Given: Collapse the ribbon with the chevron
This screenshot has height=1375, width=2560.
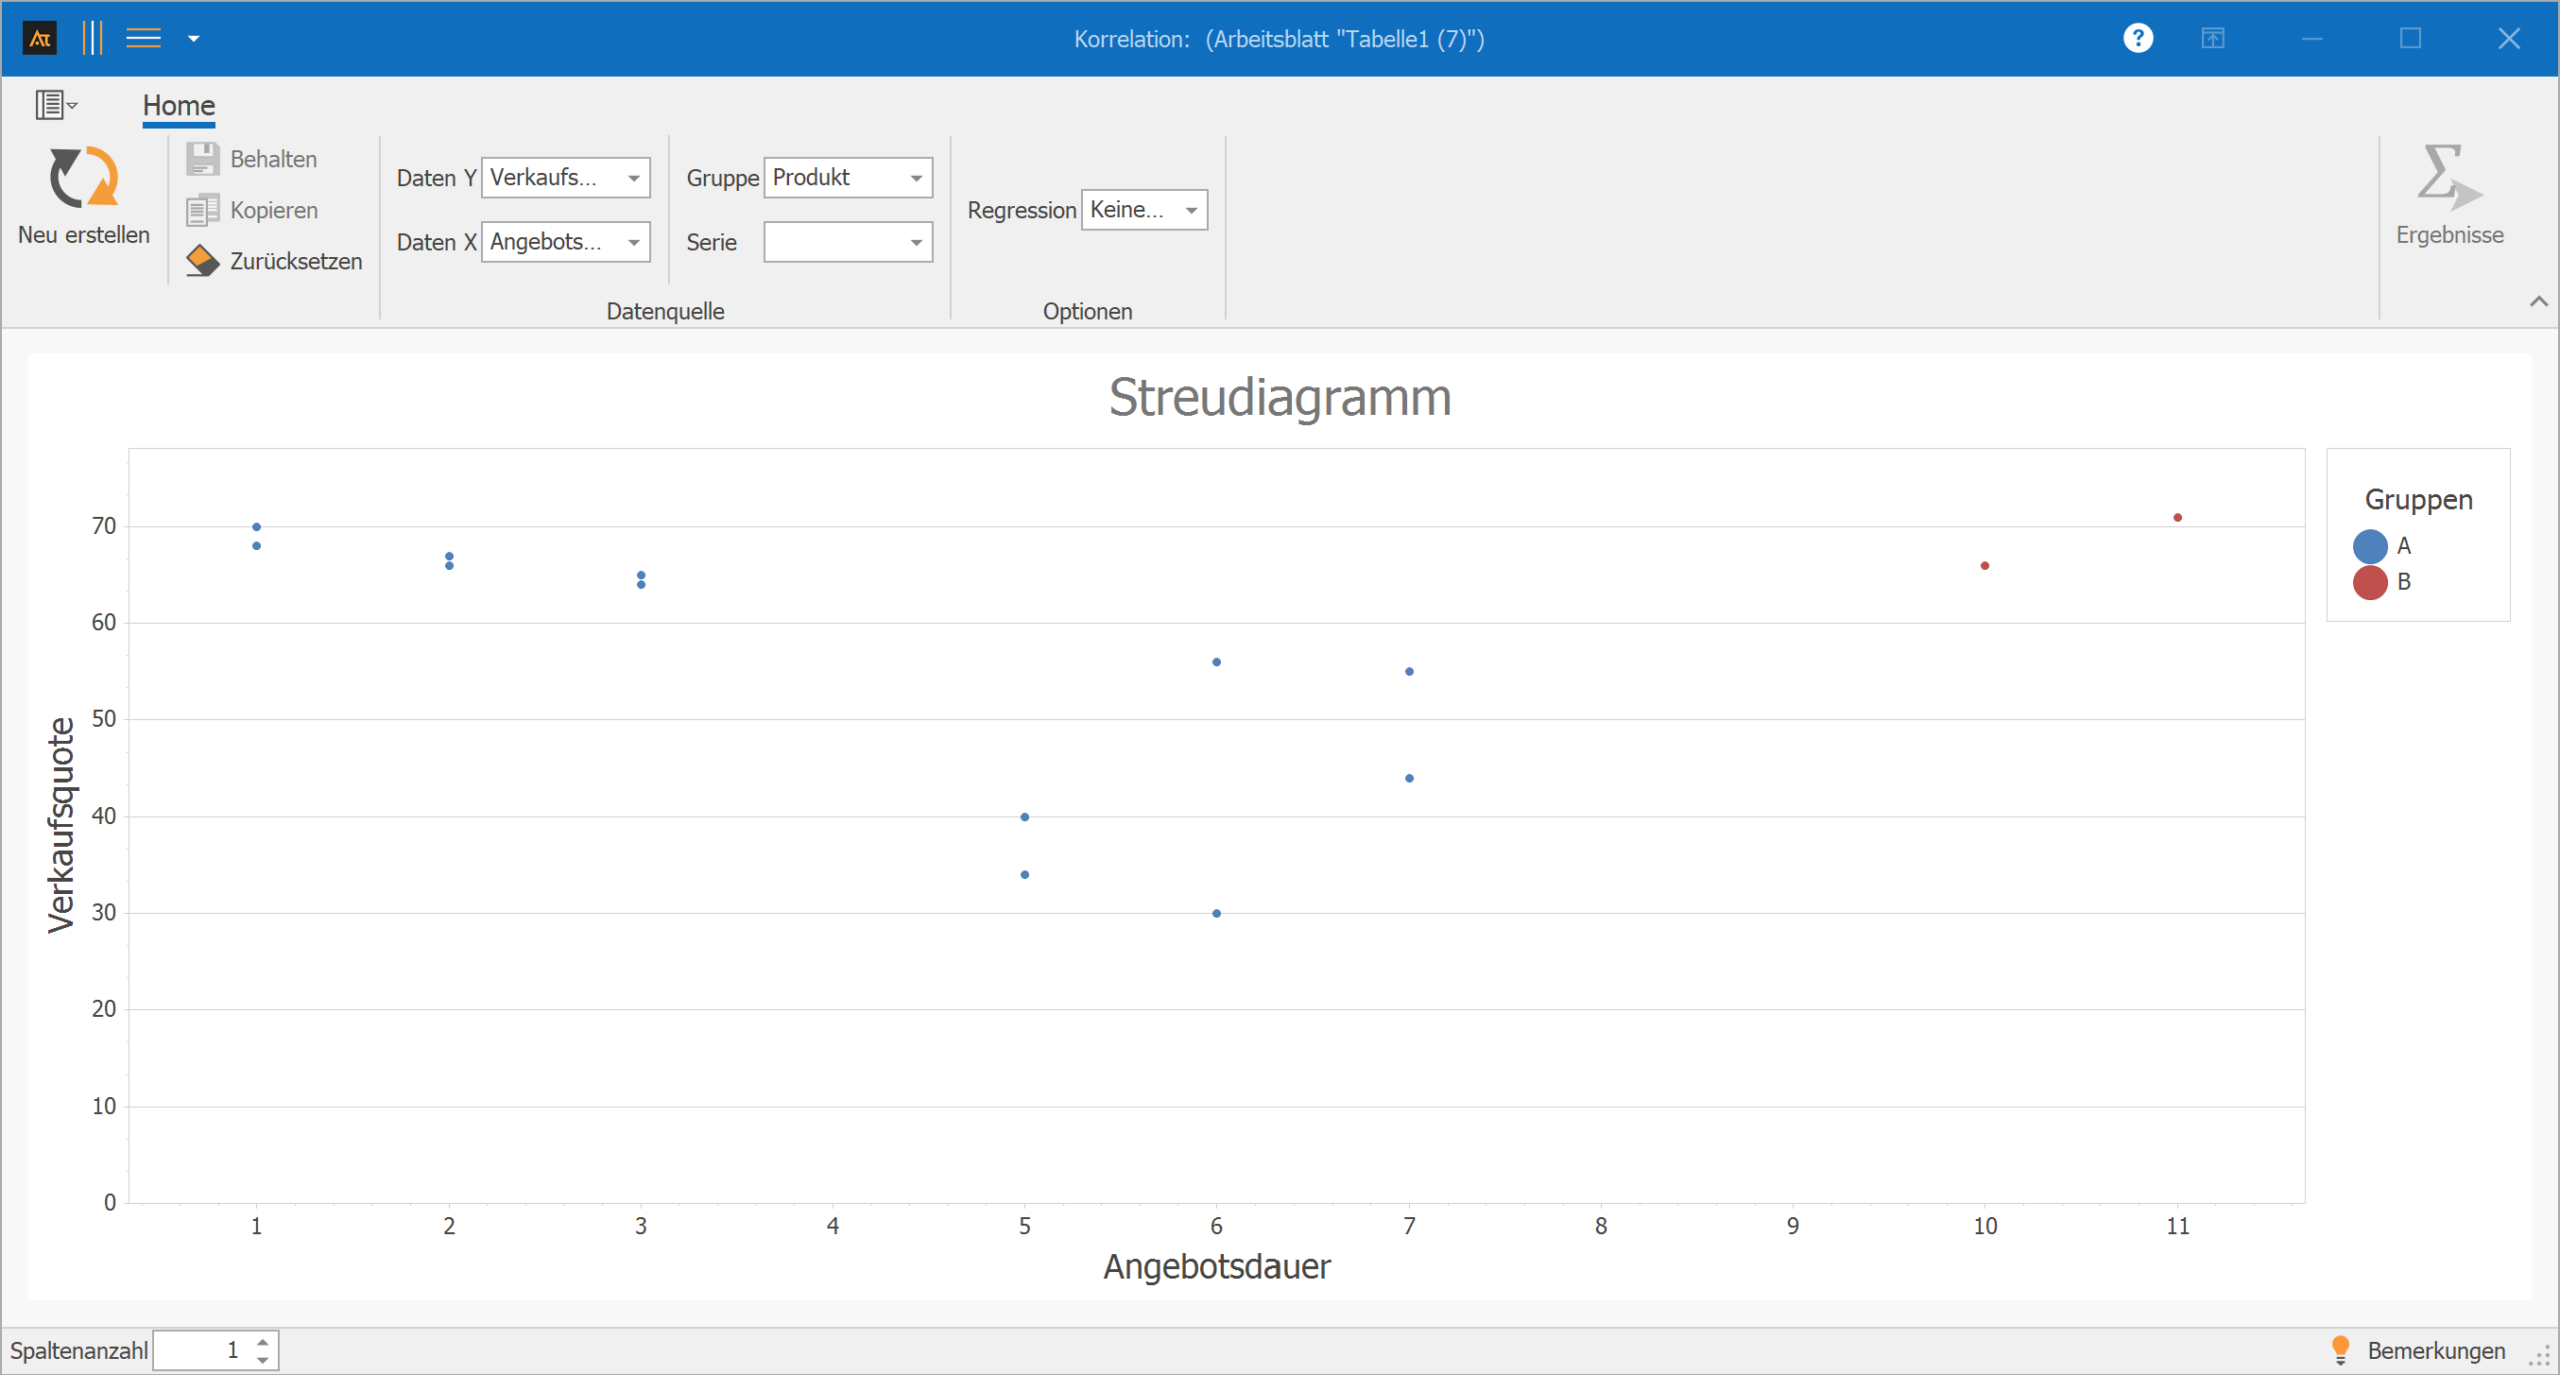Looking at the screenshot, I should [x=2538, y=301].
